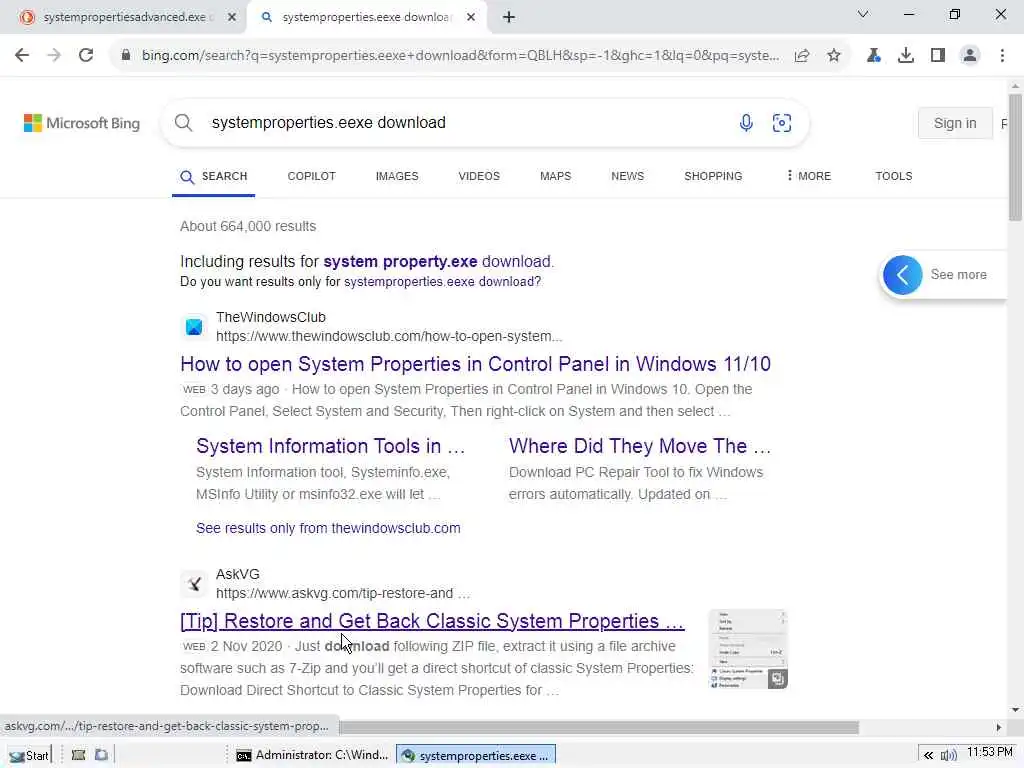The height and width of the screenshot is (768, 1024).
Task: Reload the page with the refresh icon
Action: 86,56
